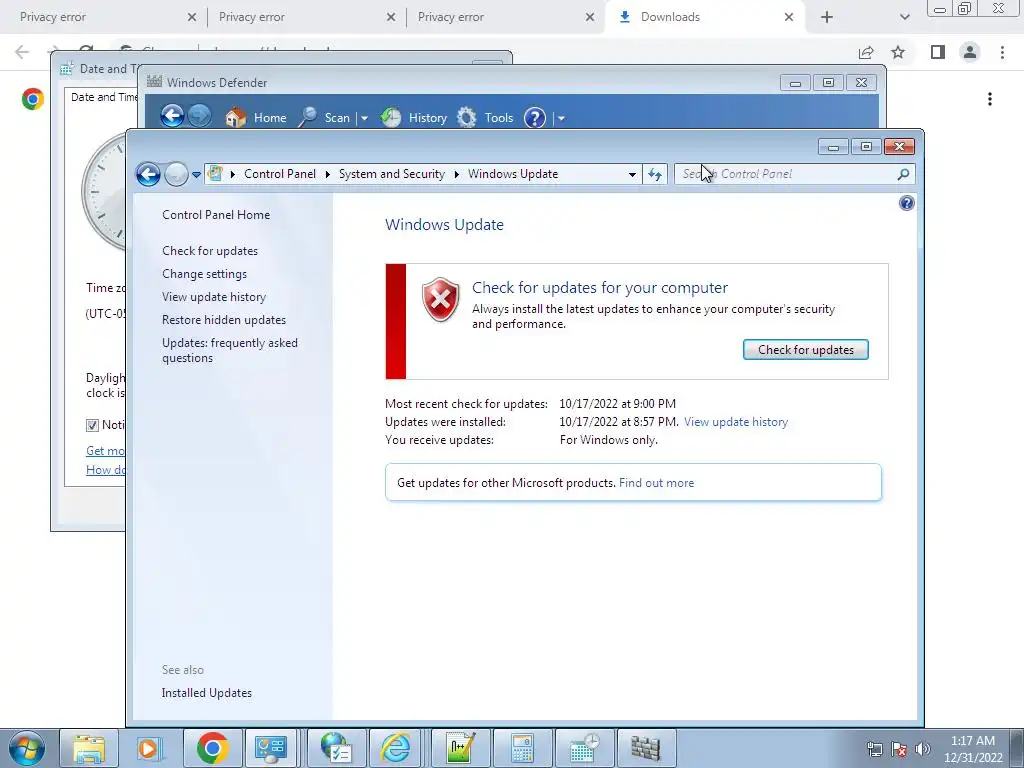Click the Find out more link
This screenshot has width=1024, height=768.
656,483
